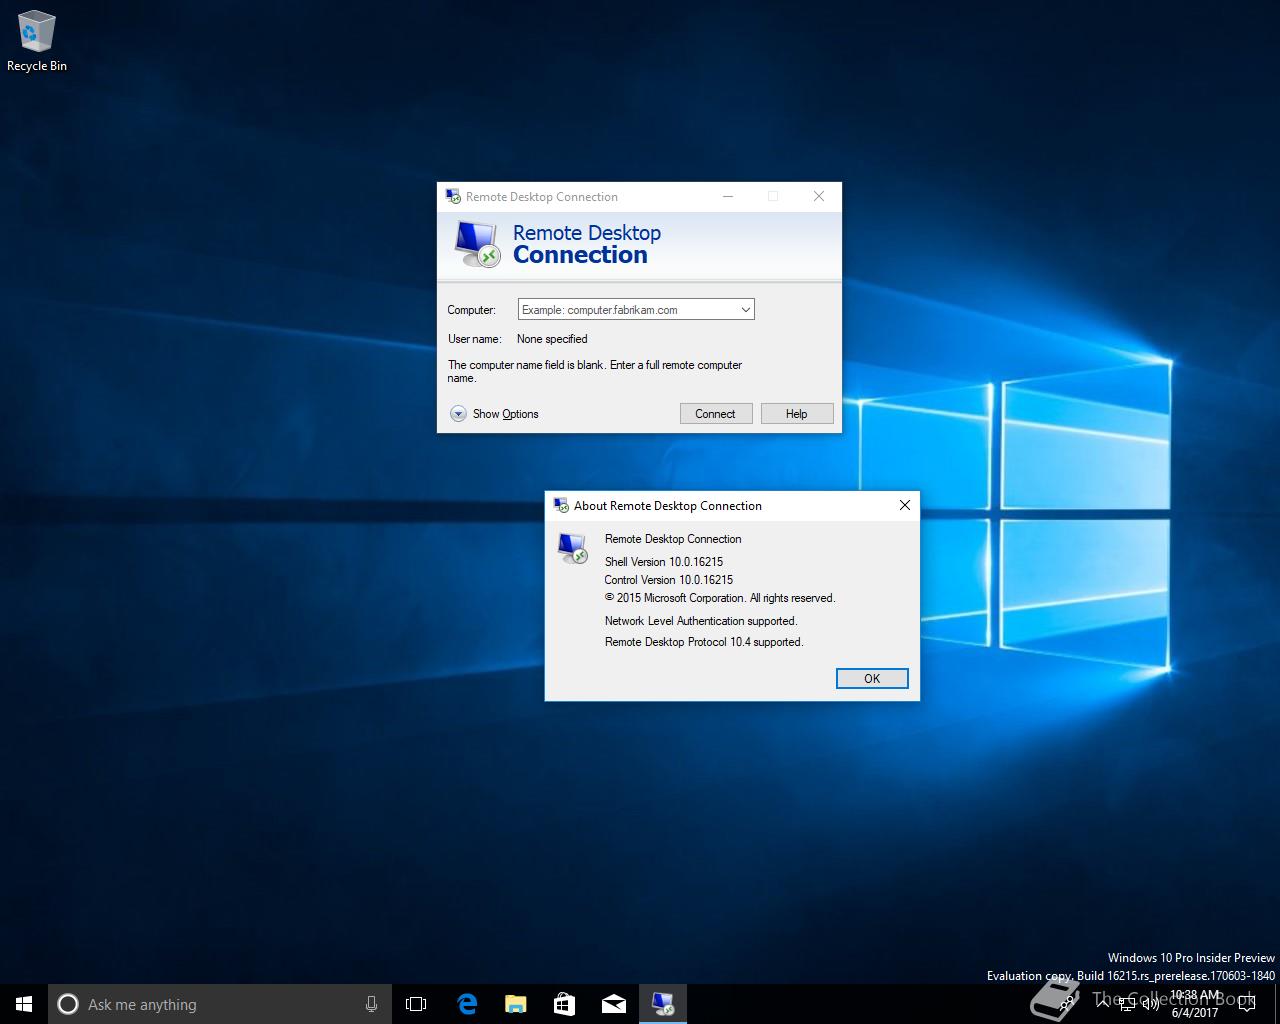The image size is (1280, 1024).
Task: Select the Recycle Bin desktop icon
Action: [x=37, y=41]
